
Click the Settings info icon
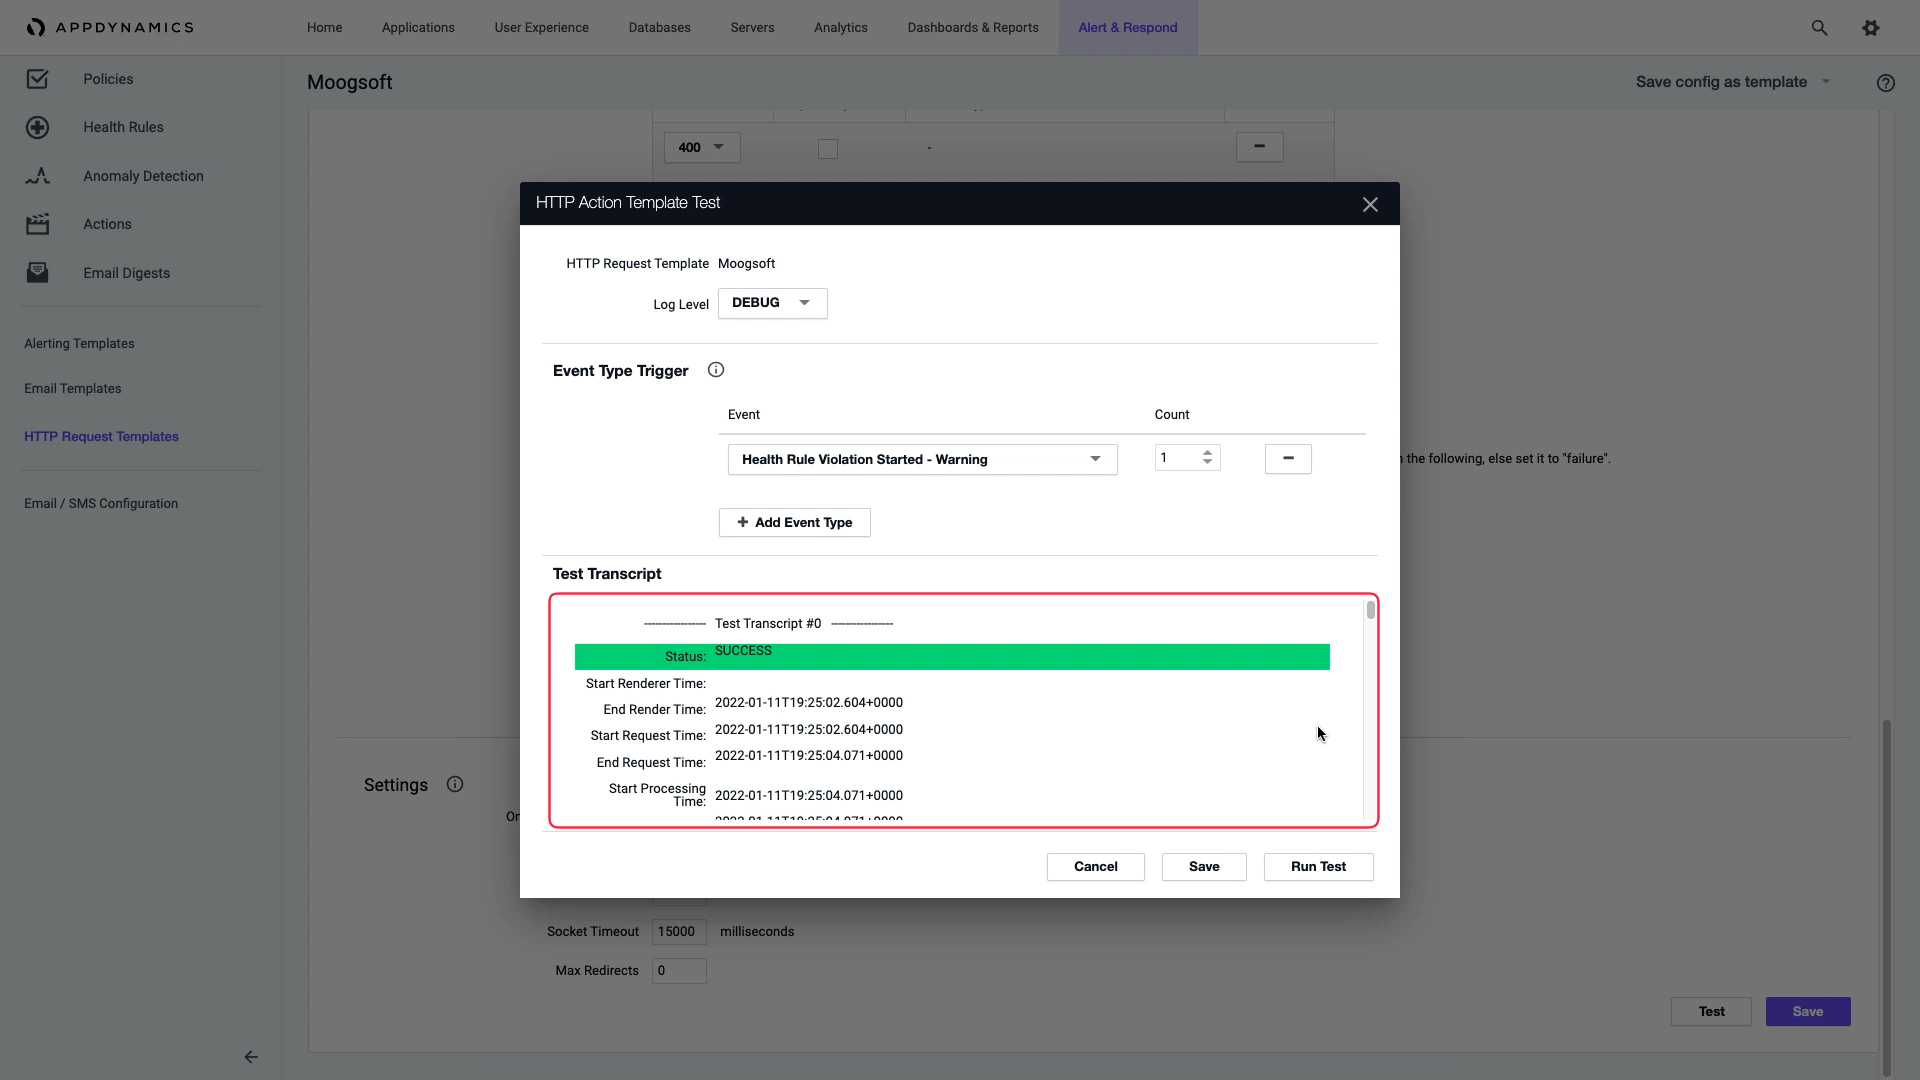(x=455, y=784)
